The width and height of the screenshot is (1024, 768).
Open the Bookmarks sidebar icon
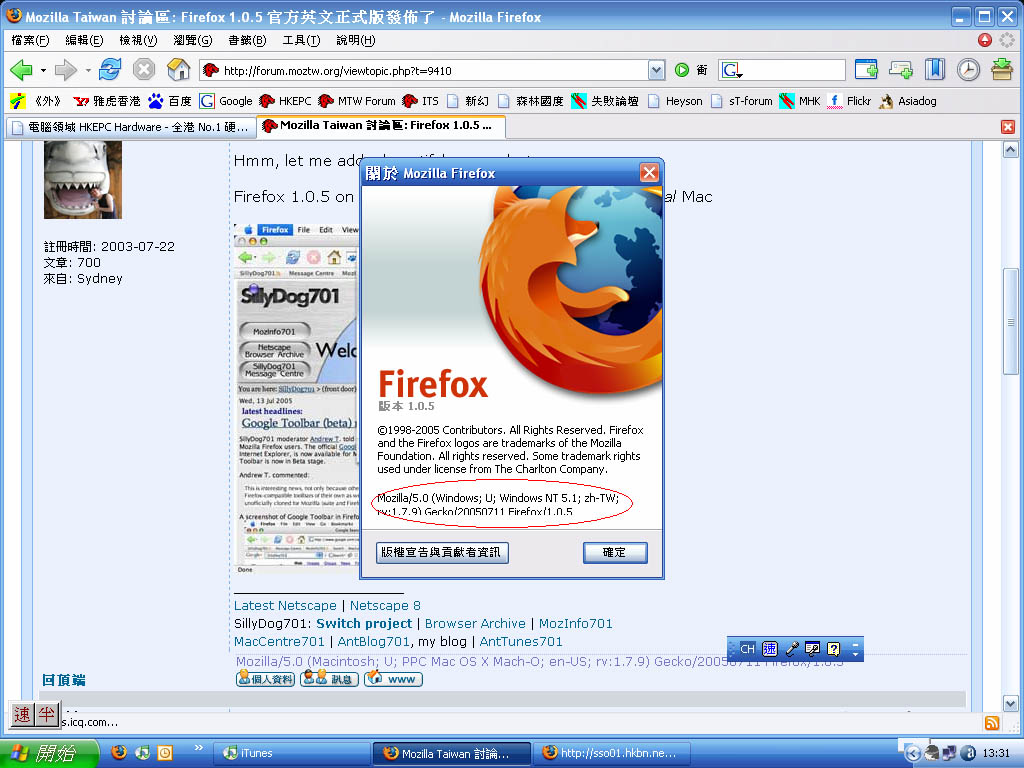pos(935,69)
